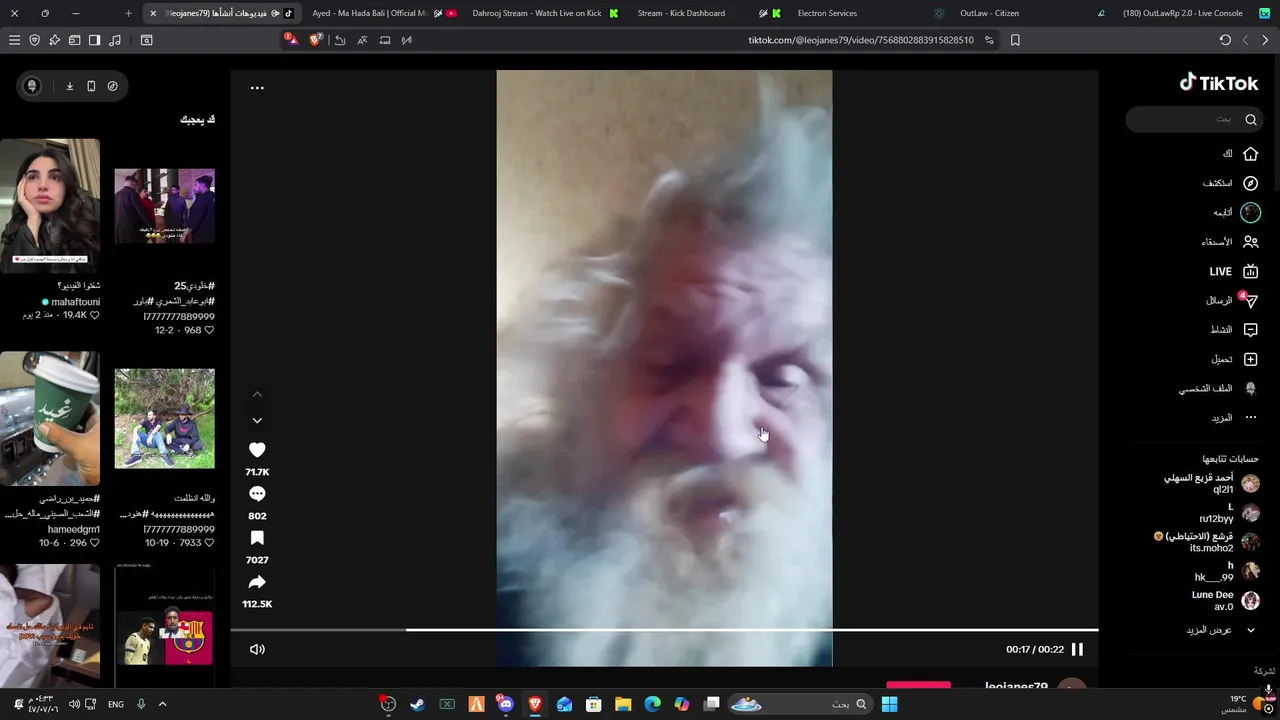Toggle the browser sidebar panel
Image resolution: width=1280 pixels, height=720 pixels.
point(94,40)
